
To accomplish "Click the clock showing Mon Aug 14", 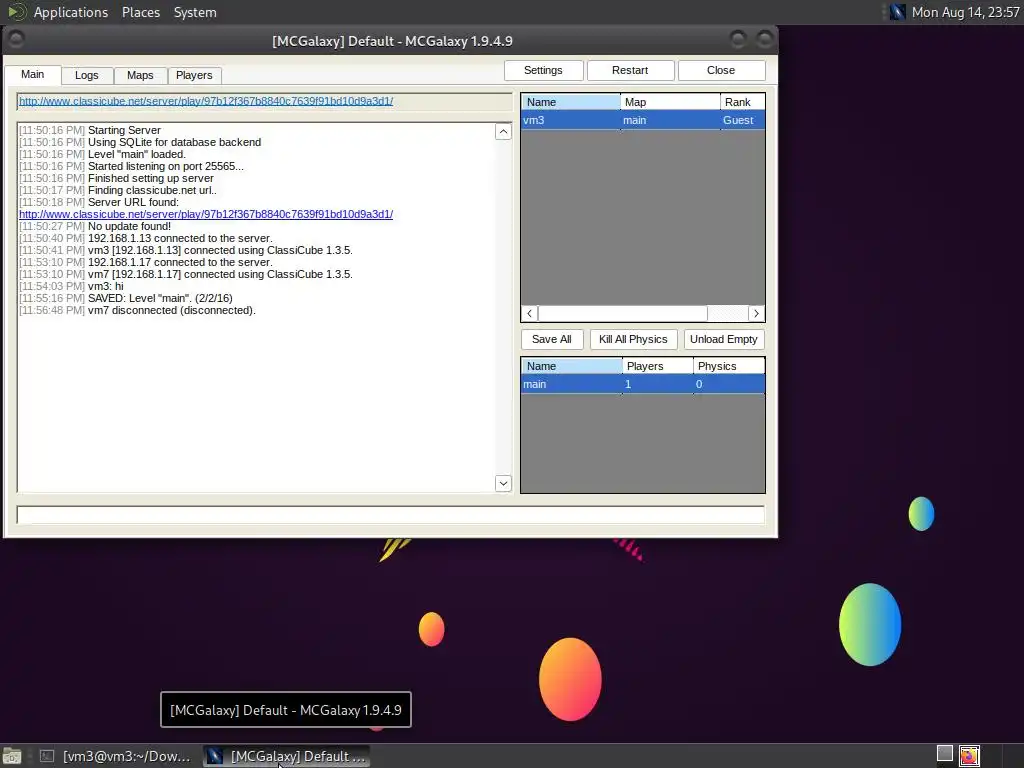I will pos(965,12).
